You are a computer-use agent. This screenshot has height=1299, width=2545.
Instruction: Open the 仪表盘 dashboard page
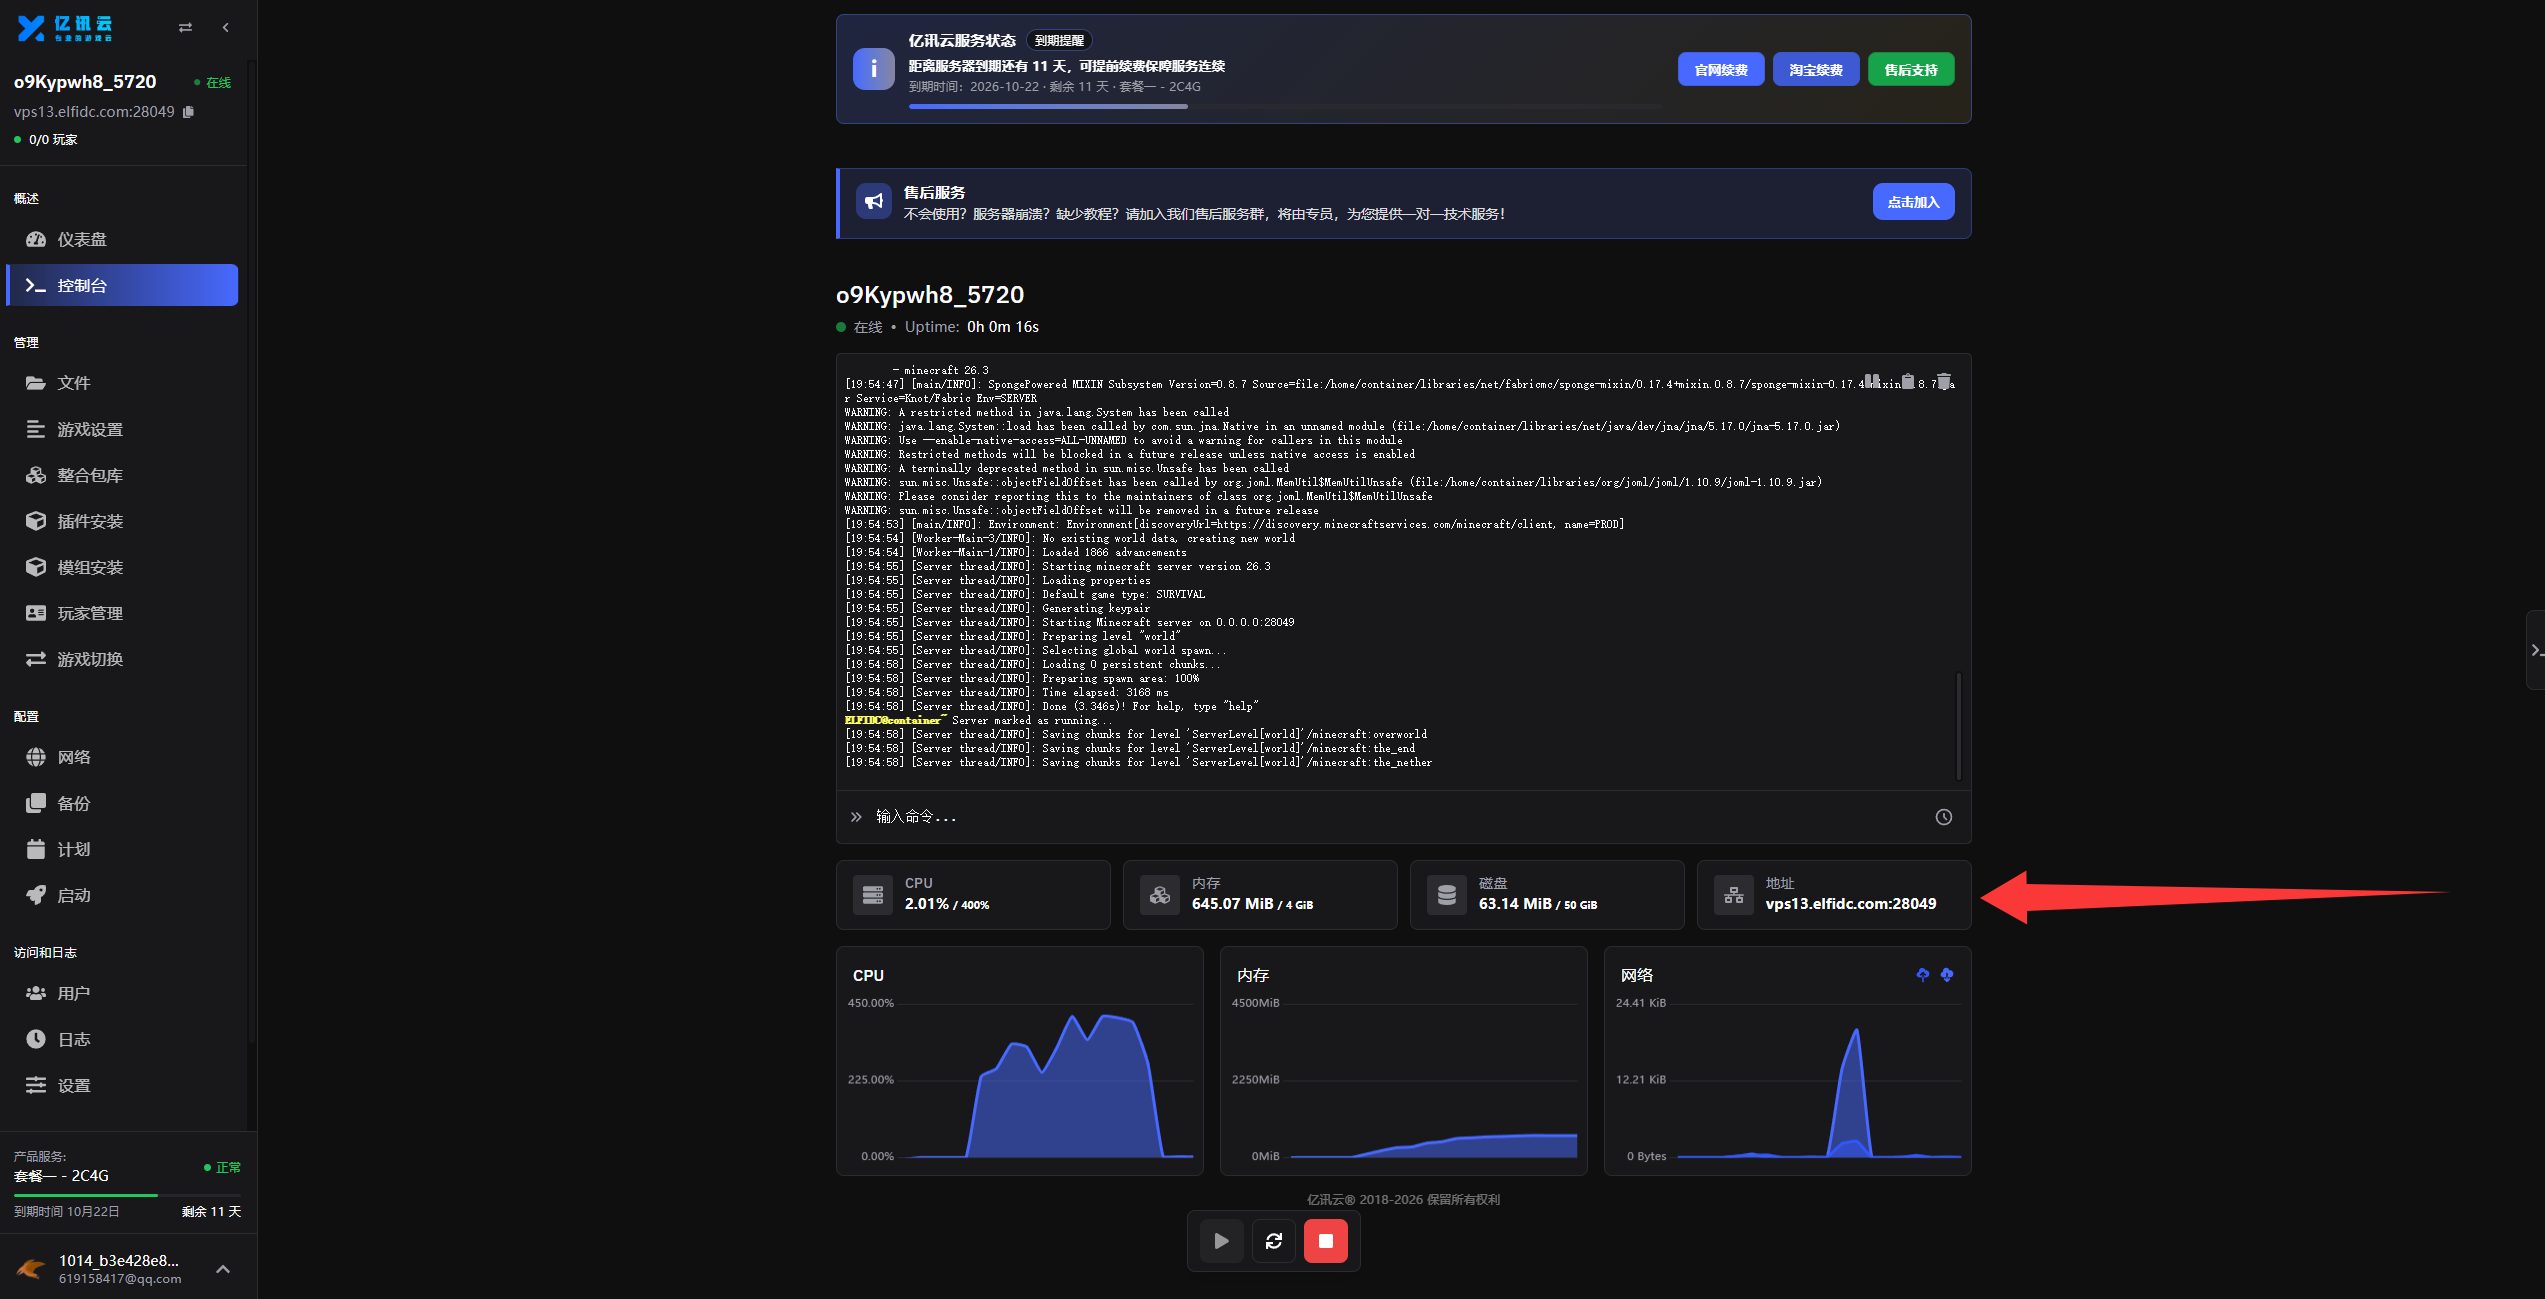(122, 239)
